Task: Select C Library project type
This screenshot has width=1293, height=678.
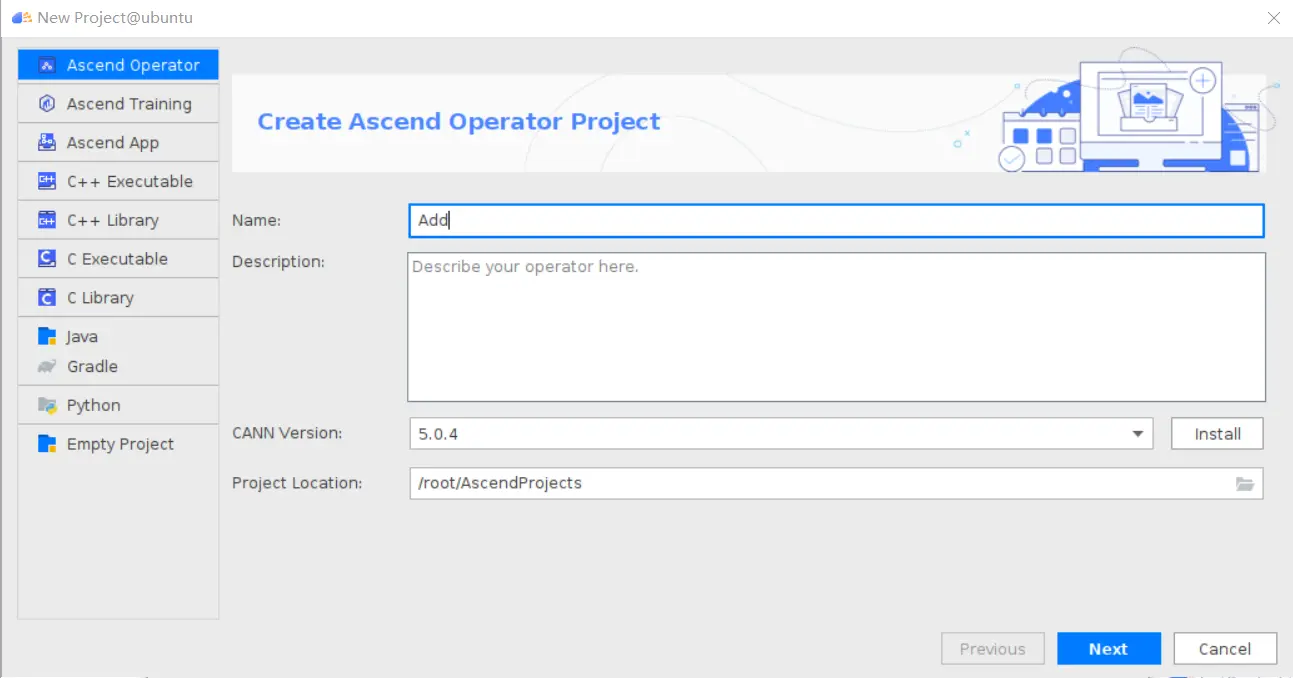Action: pyautogui.click(x=118, y=298)
